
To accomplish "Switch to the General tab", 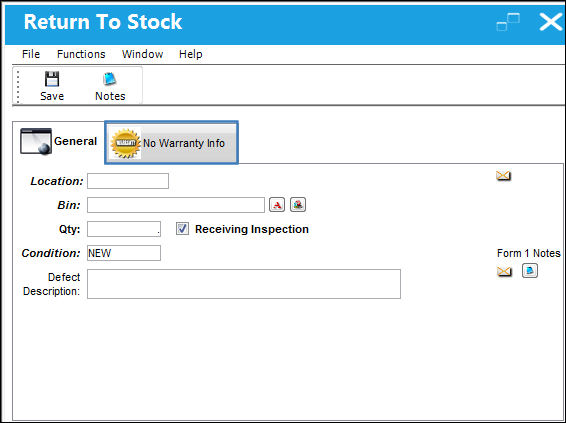I will [x=59, y=141].
